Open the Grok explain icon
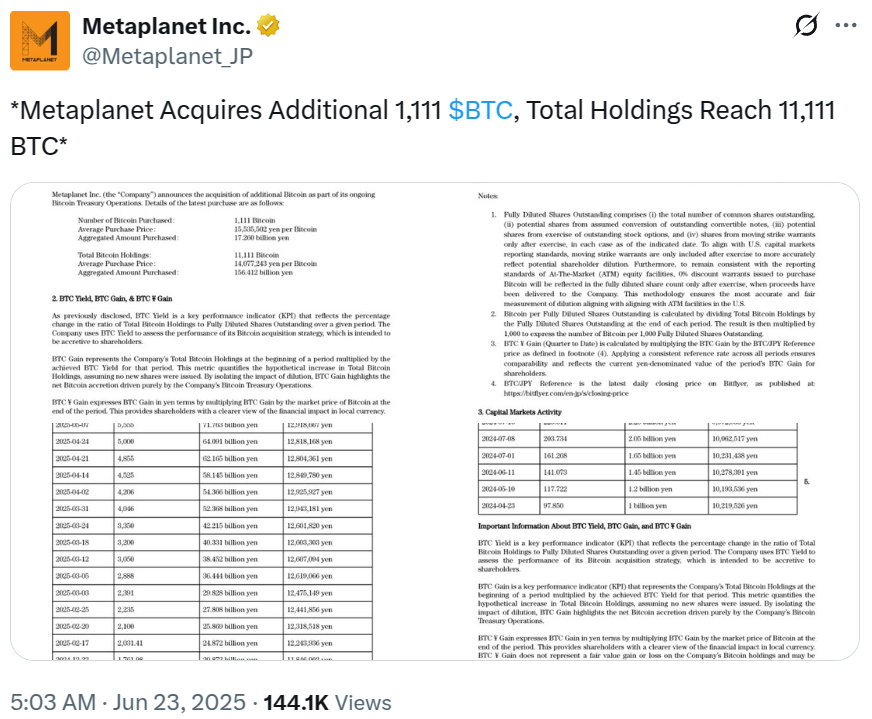The height and width of the screenshot is (719, 872). 803,26
